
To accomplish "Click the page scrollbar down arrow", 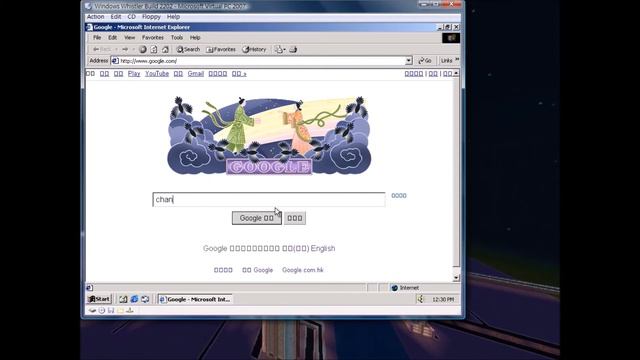I will 456,278.
